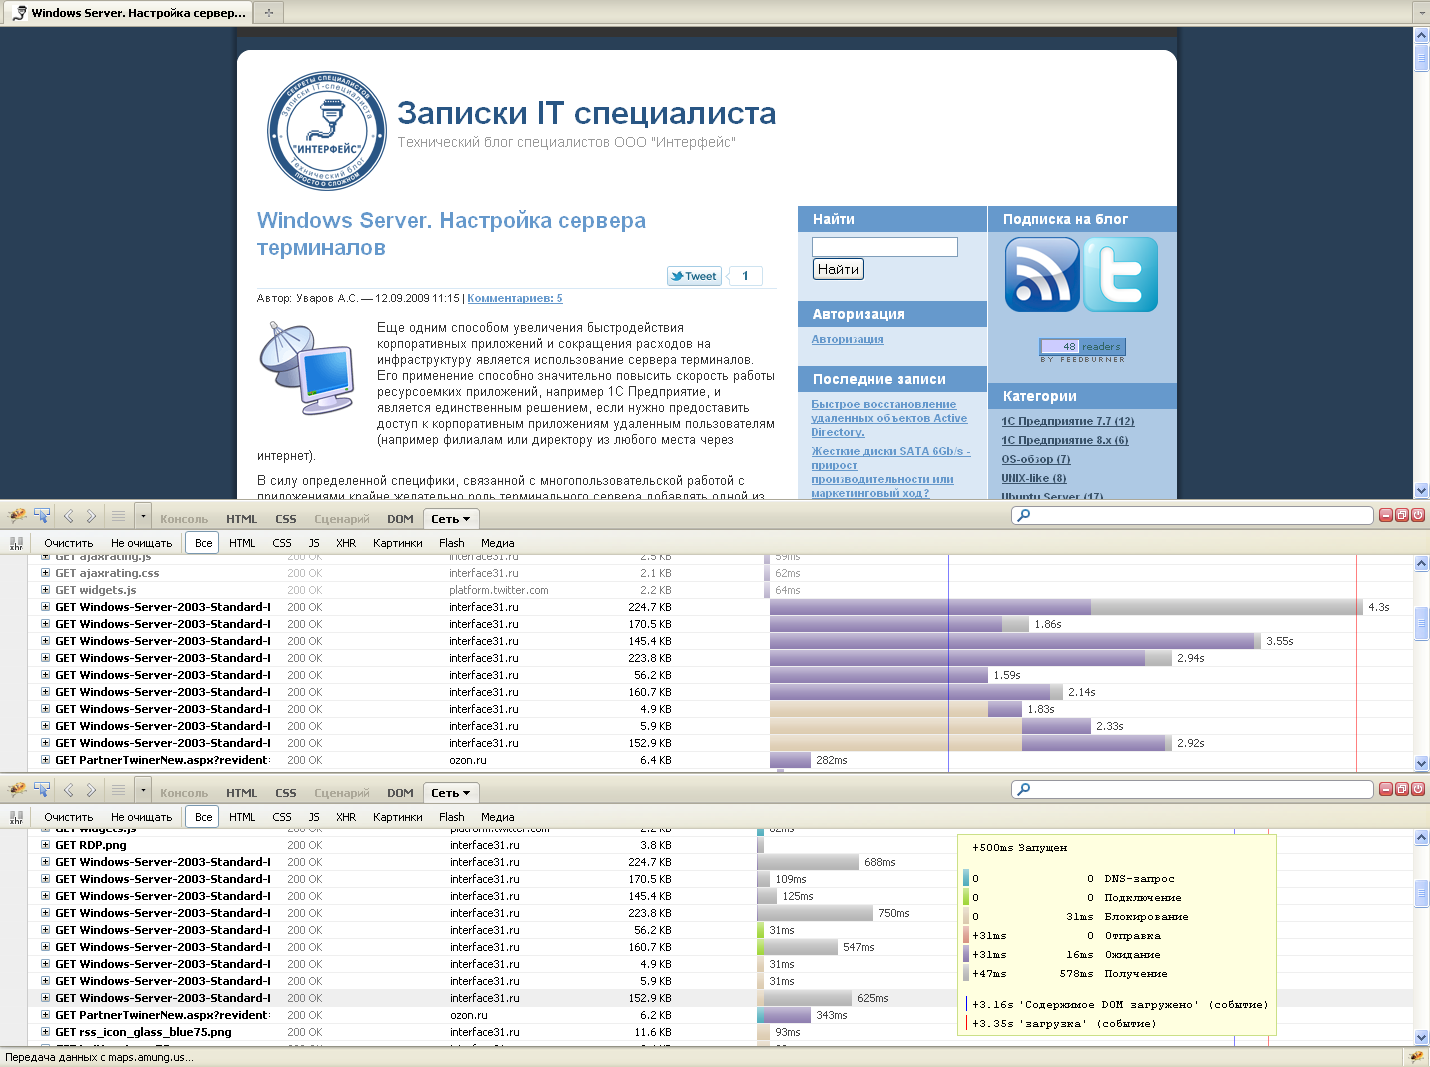Image resolution: width=1430 pixels, height=1067 pixels.
Task: Click the forward arrow in lower Firebug toolbar
Action: (x=91, y=790)
